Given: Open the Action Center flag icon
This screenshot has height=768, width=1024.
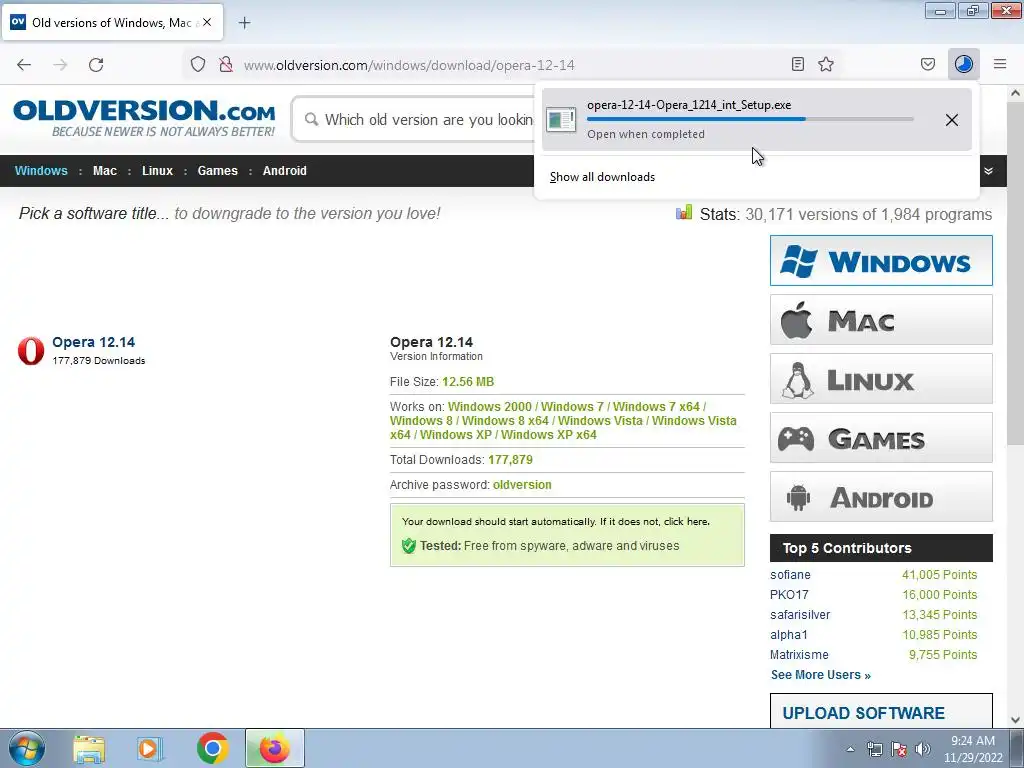Looking at the screenshot, I should point(899,749).
